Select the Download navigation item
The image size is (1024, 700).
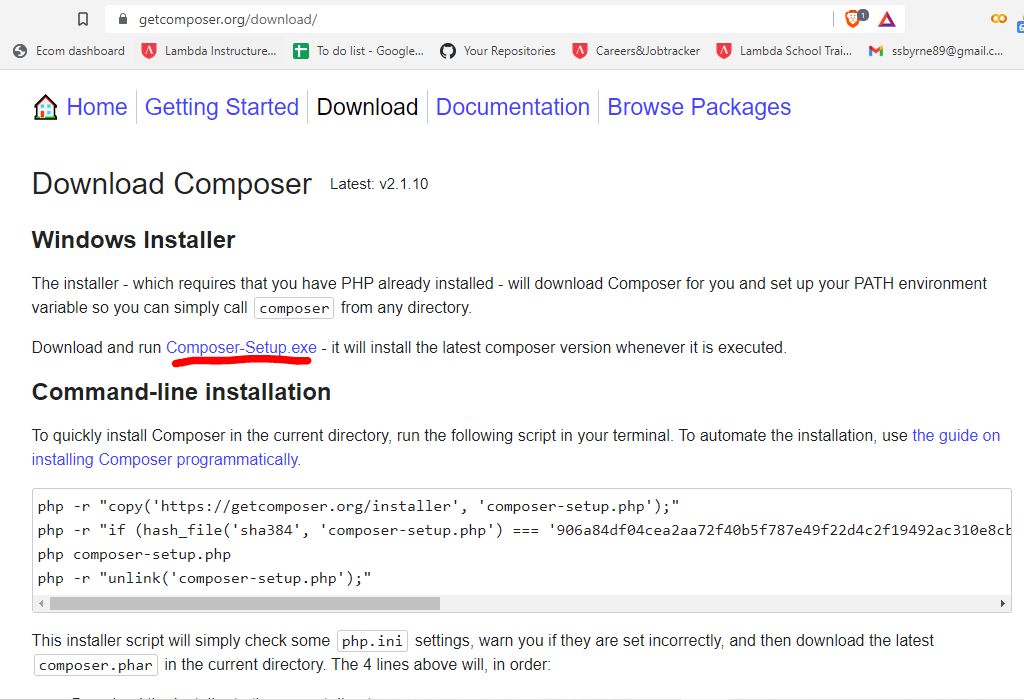click(x=367, y=107)
